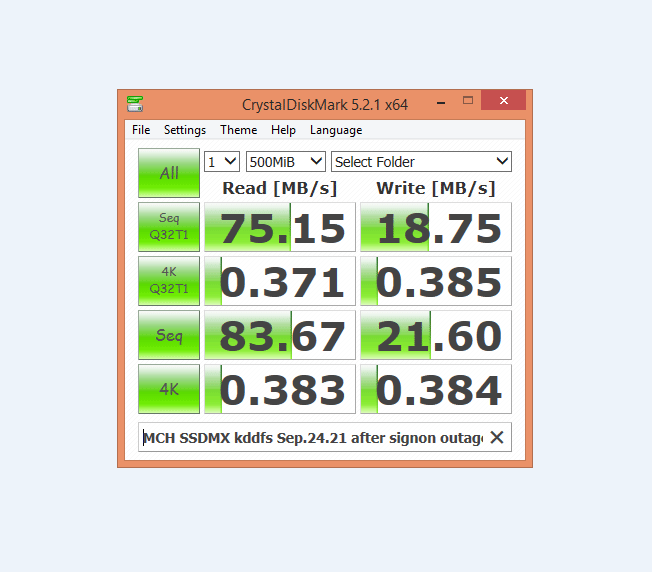
Task: Open the Settings menu
Action: coord(185,130)
